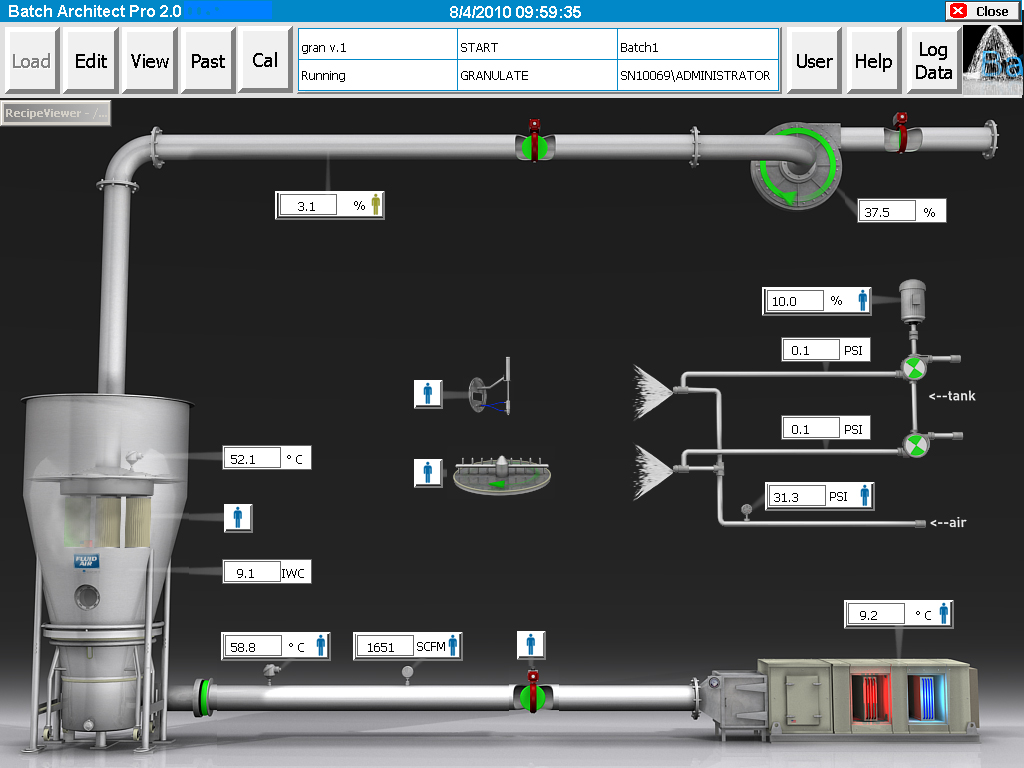This screenshot has height=768, width=1024.
Task: Click the 9.2 °C temperature field
Action: pos(876,615)
